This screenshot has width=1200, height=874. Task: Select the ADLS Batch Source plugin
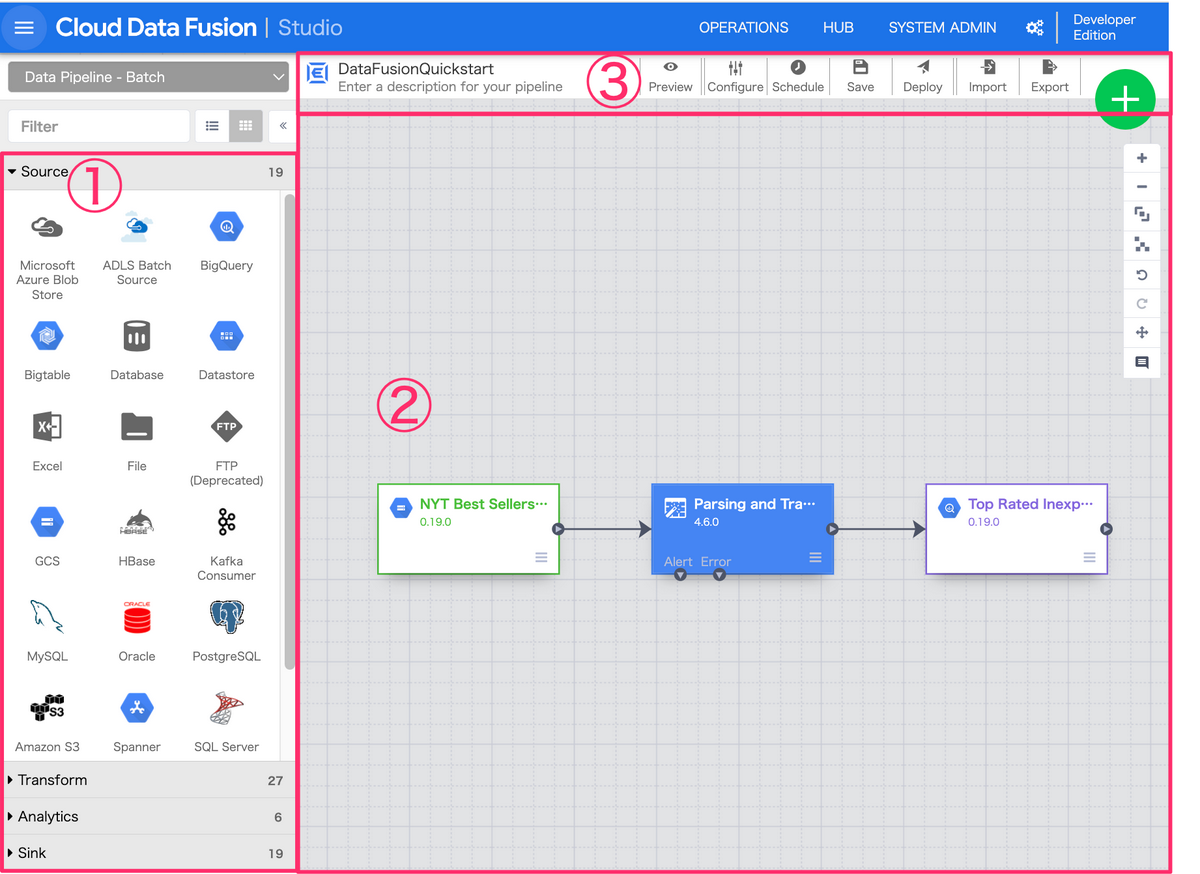pyautogui.click(x=137, y=249)
